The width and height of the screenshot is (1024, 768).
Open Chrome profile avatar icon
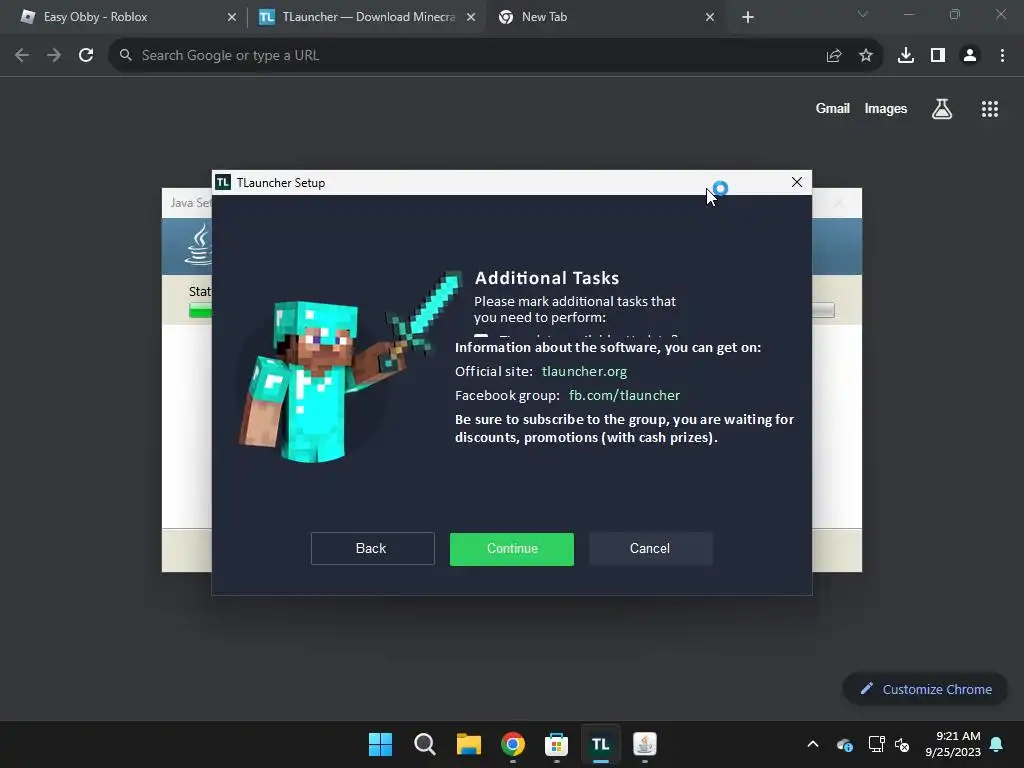(970, 56)
